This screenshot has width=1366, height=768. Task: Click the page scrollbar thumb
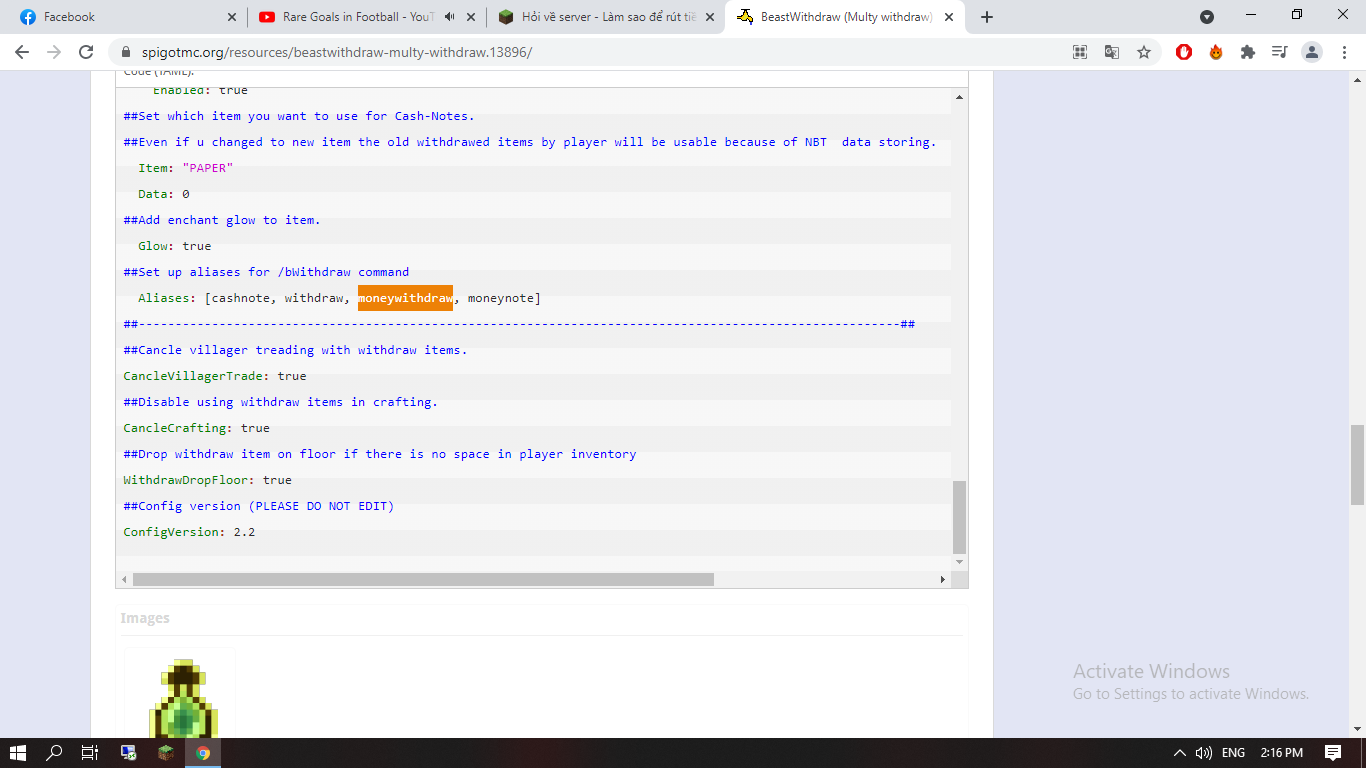pyautogui.click(x=1357, y=465)
